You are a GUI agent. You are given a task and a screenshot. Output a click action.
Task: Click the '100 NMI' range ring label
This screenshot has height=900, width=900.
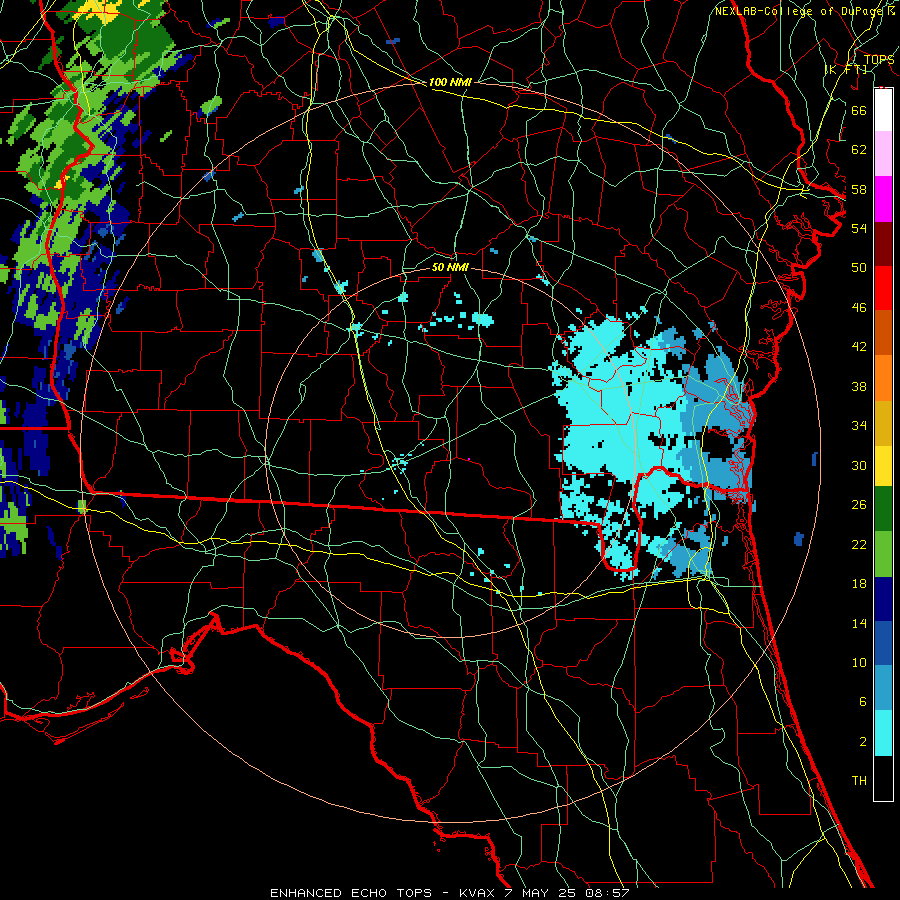pos(450,82)
